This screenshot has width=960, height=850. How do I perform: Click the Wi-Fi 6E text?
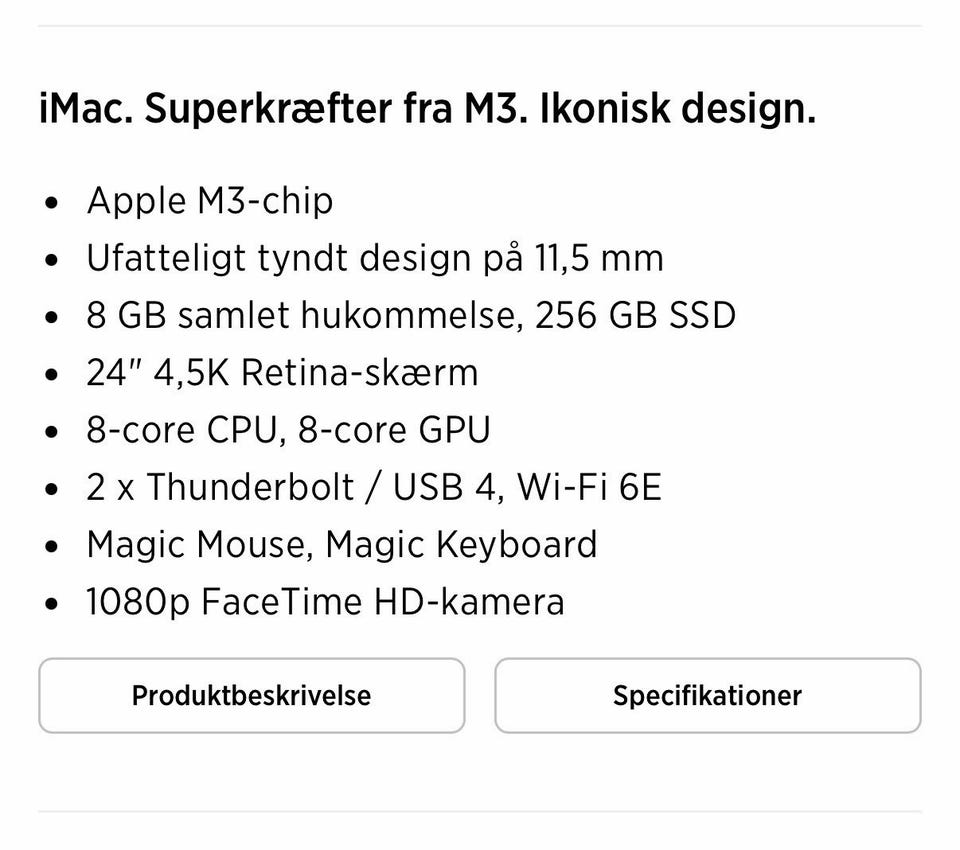[x=589, y=487]
